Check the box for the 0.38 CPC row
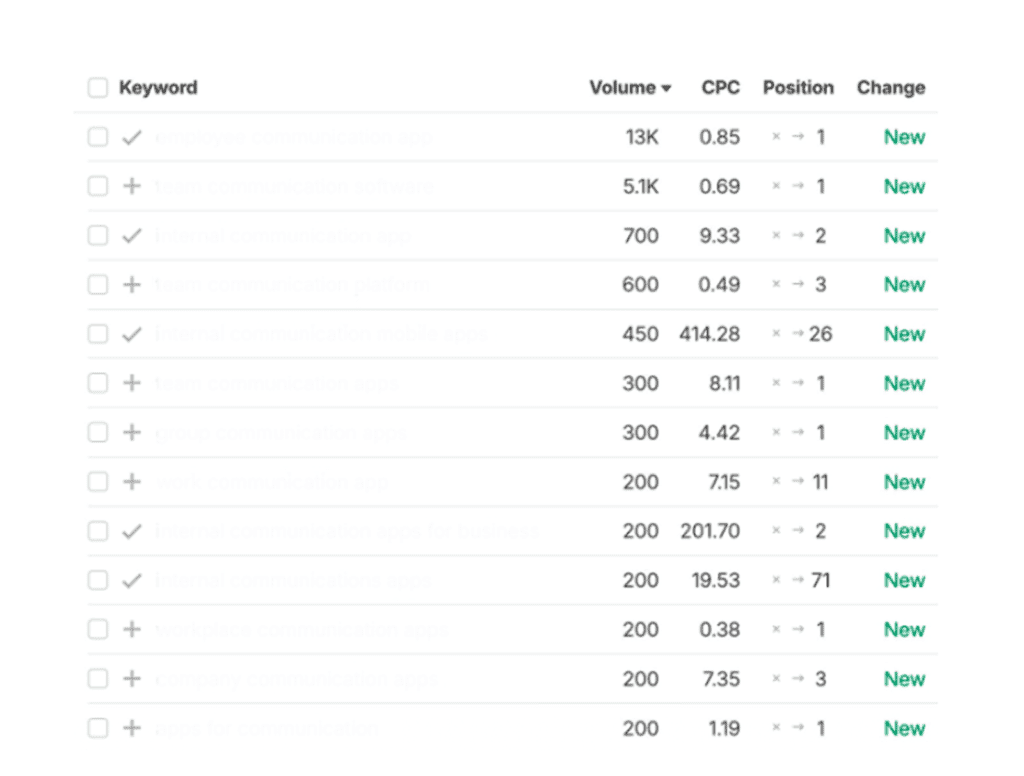 (x=97, y=629)
